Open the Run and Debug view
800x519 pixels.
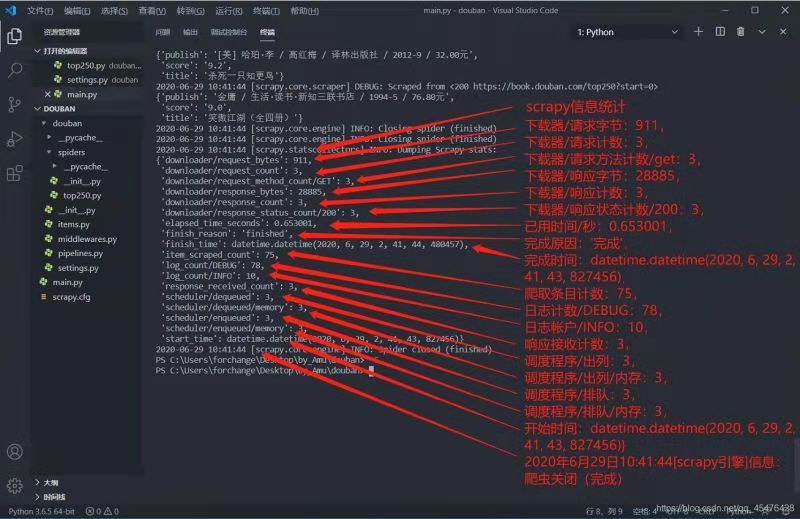[15, 139]
